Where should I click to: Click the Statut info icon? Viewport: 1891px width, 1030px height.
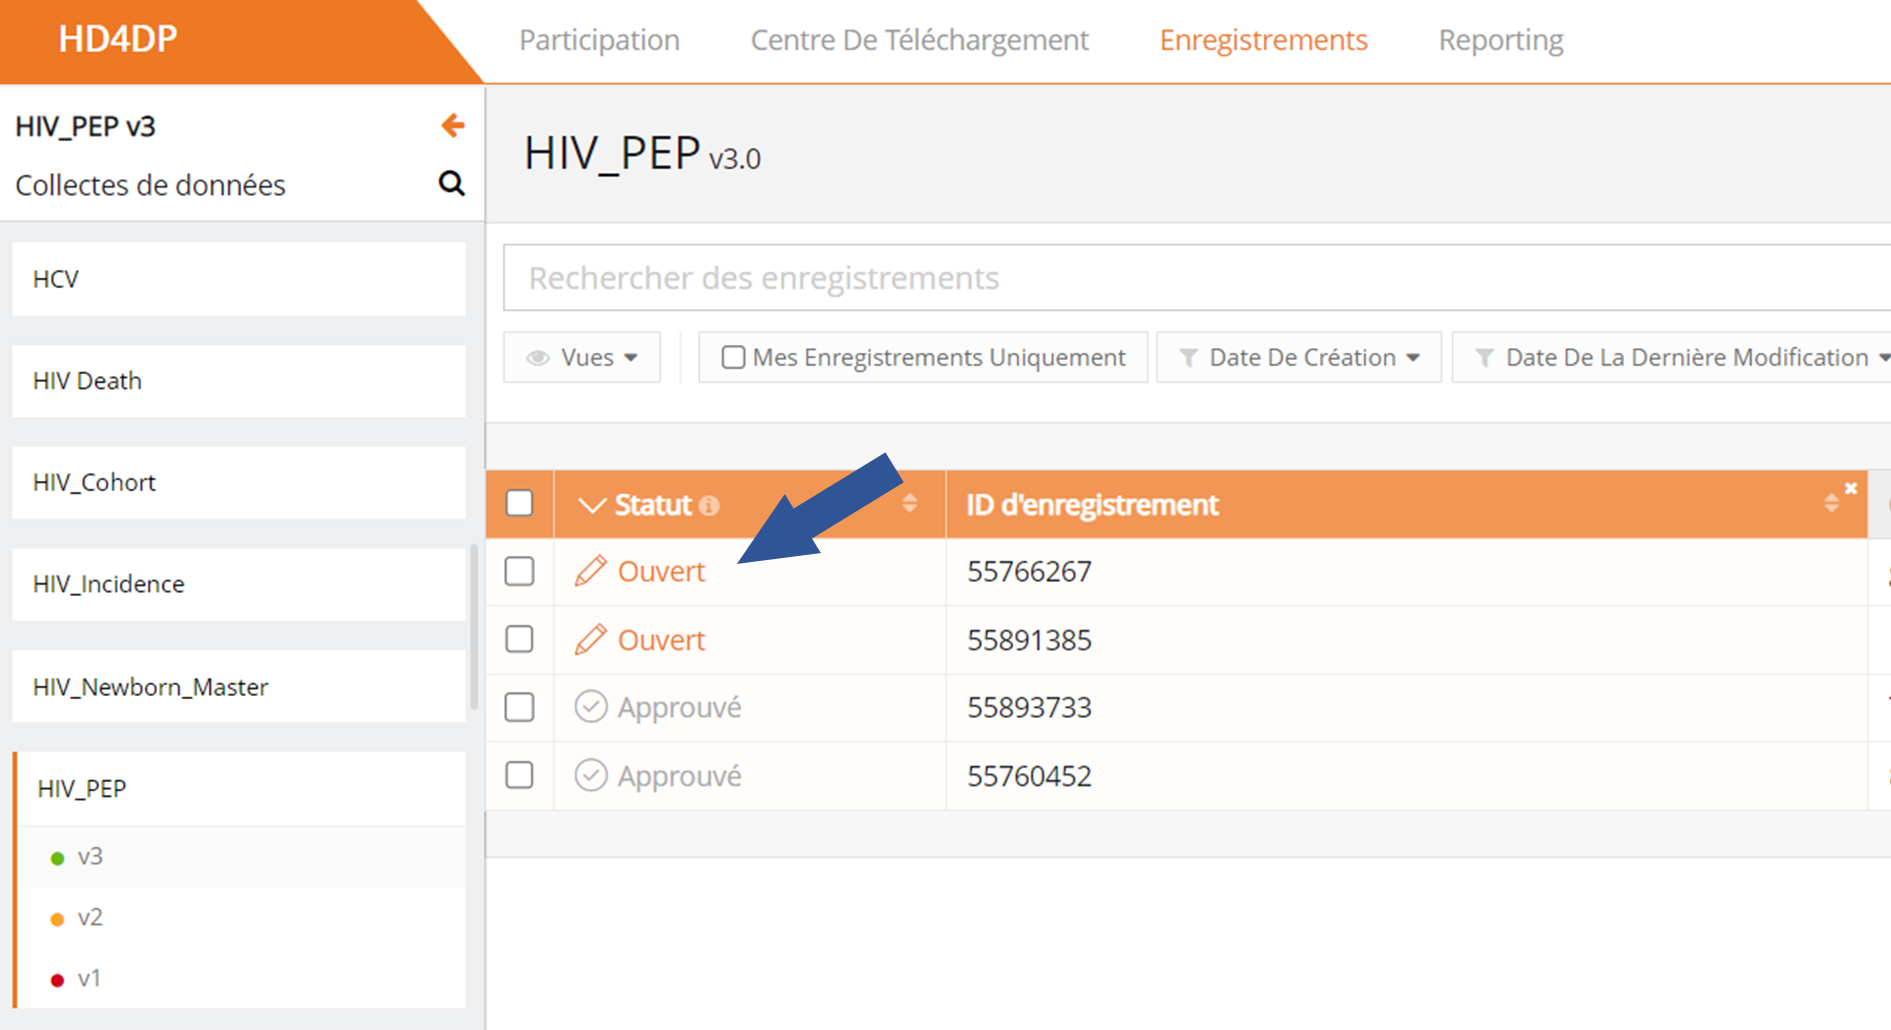[x=709, y=506]
